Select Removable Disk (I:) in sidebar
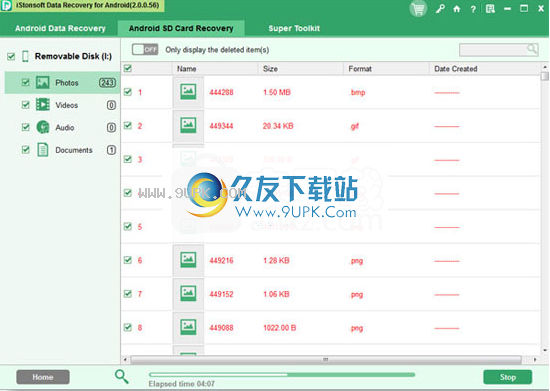 coord(73,56)
